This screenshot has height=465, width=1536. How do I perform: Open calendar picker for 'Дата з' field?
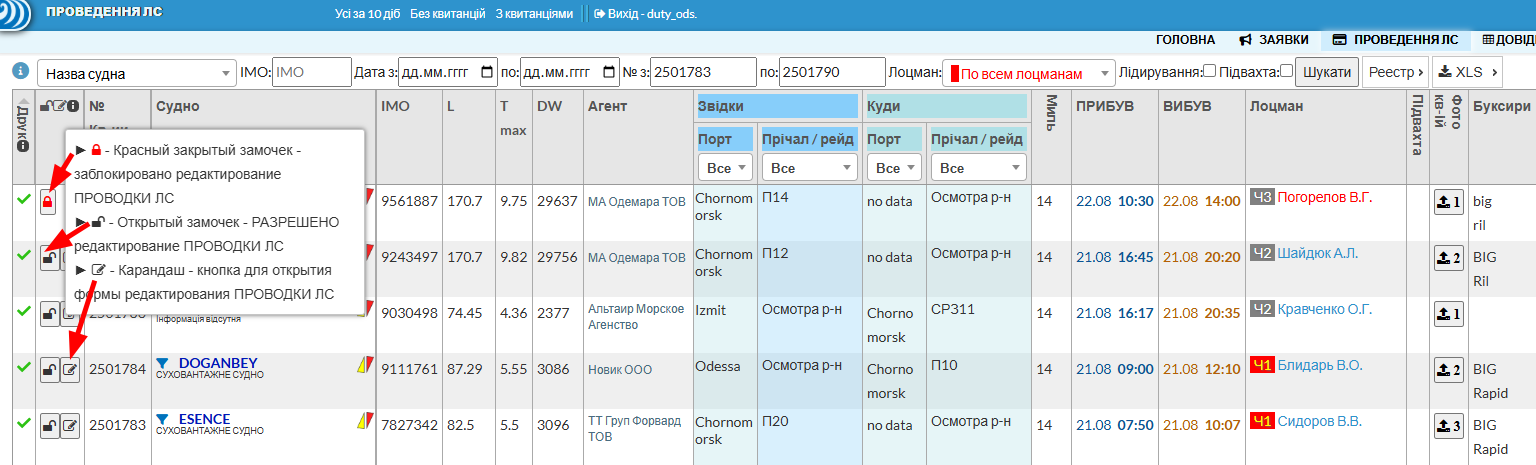487,72
